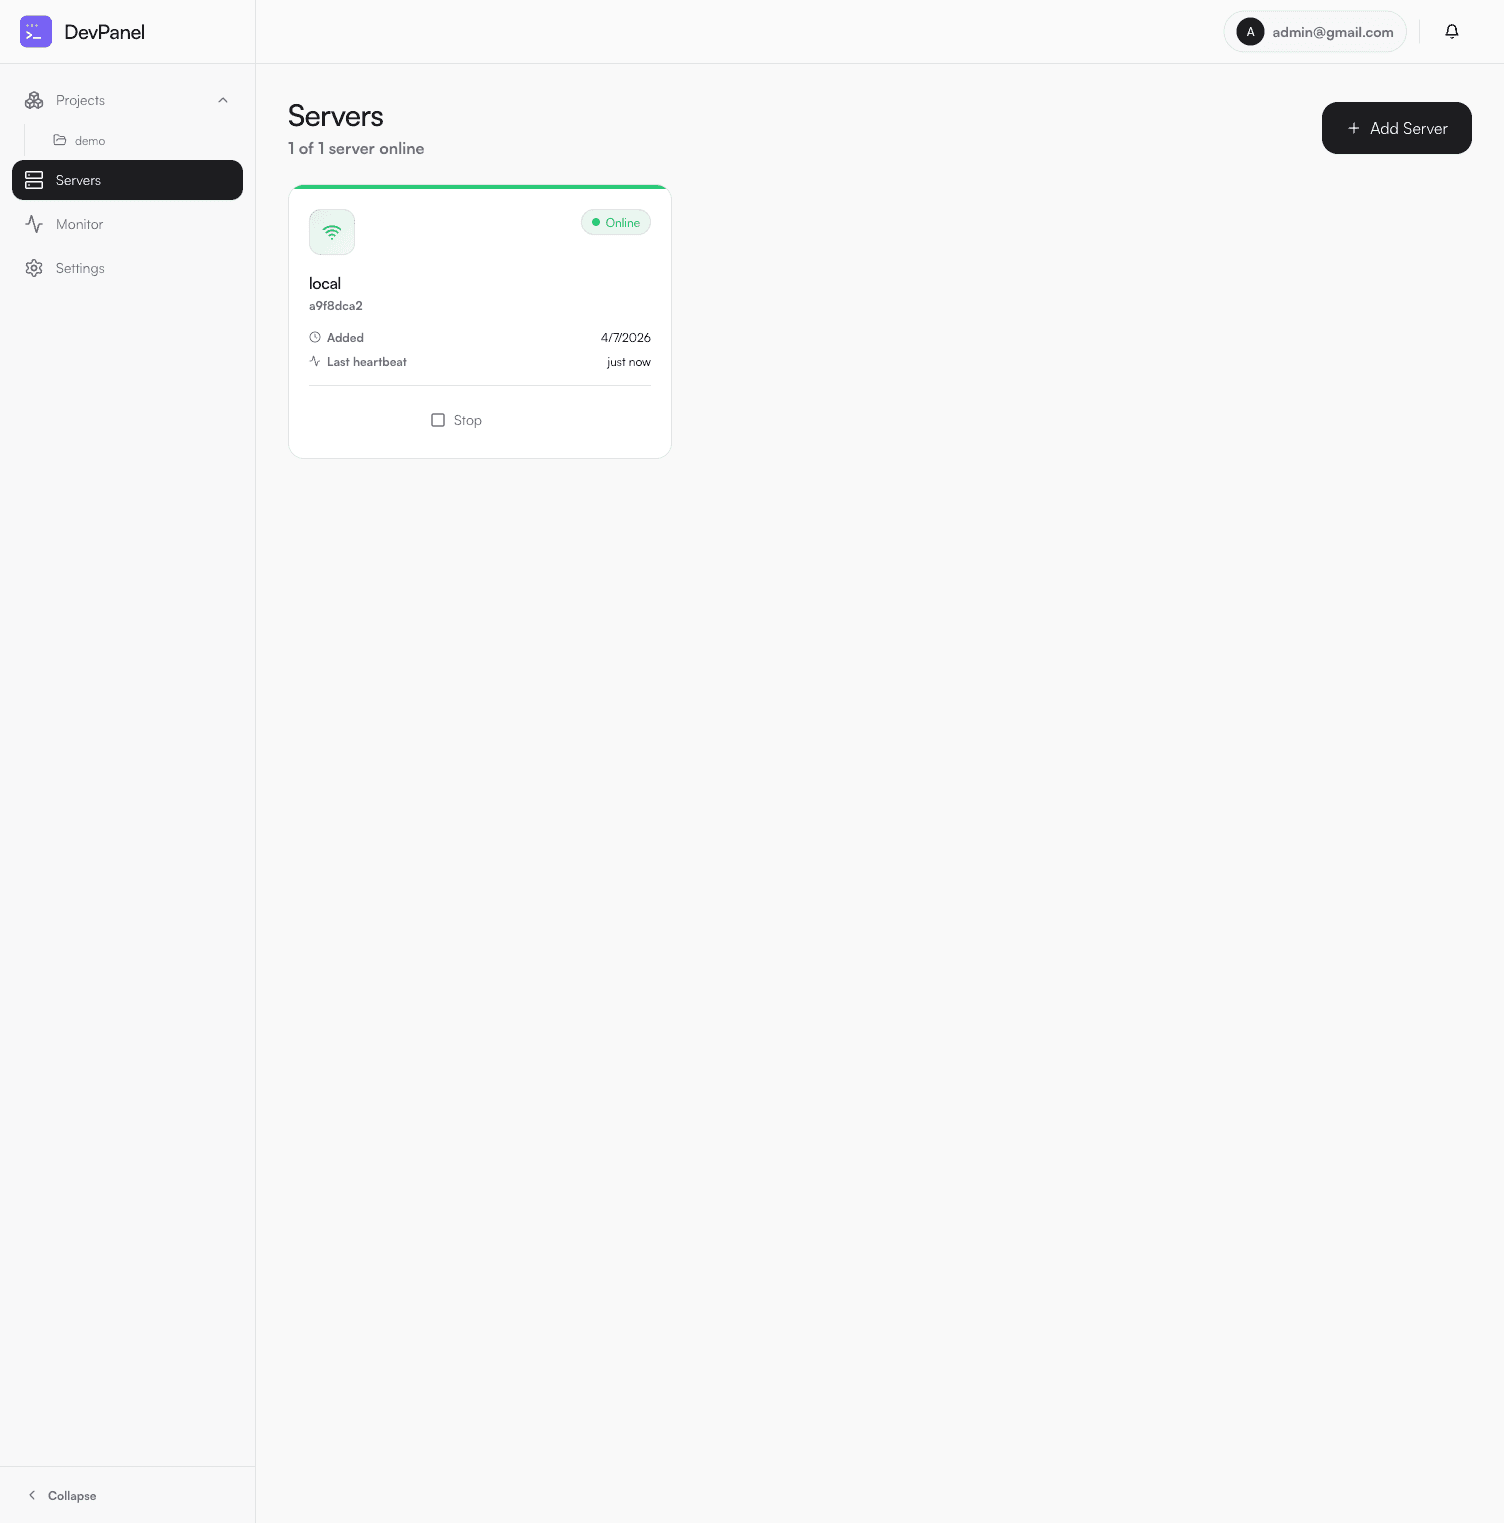
Task: Toggle the local server's Stop control
Action: coord(456,420)
